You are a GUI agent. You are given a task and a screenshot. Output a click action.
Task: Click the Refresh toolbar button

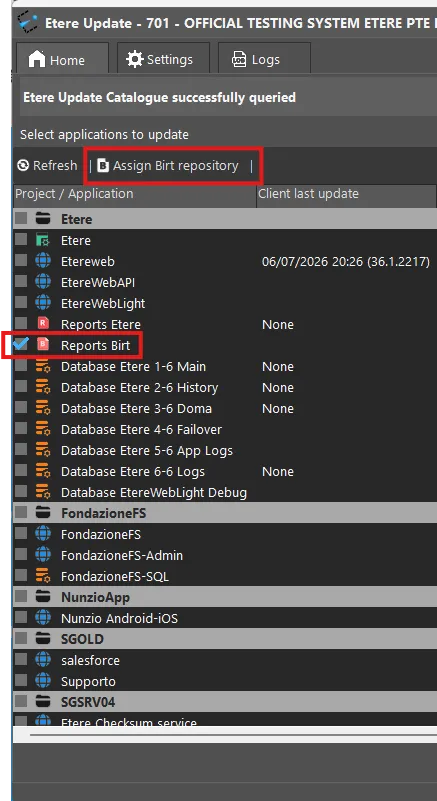[47, 166]
